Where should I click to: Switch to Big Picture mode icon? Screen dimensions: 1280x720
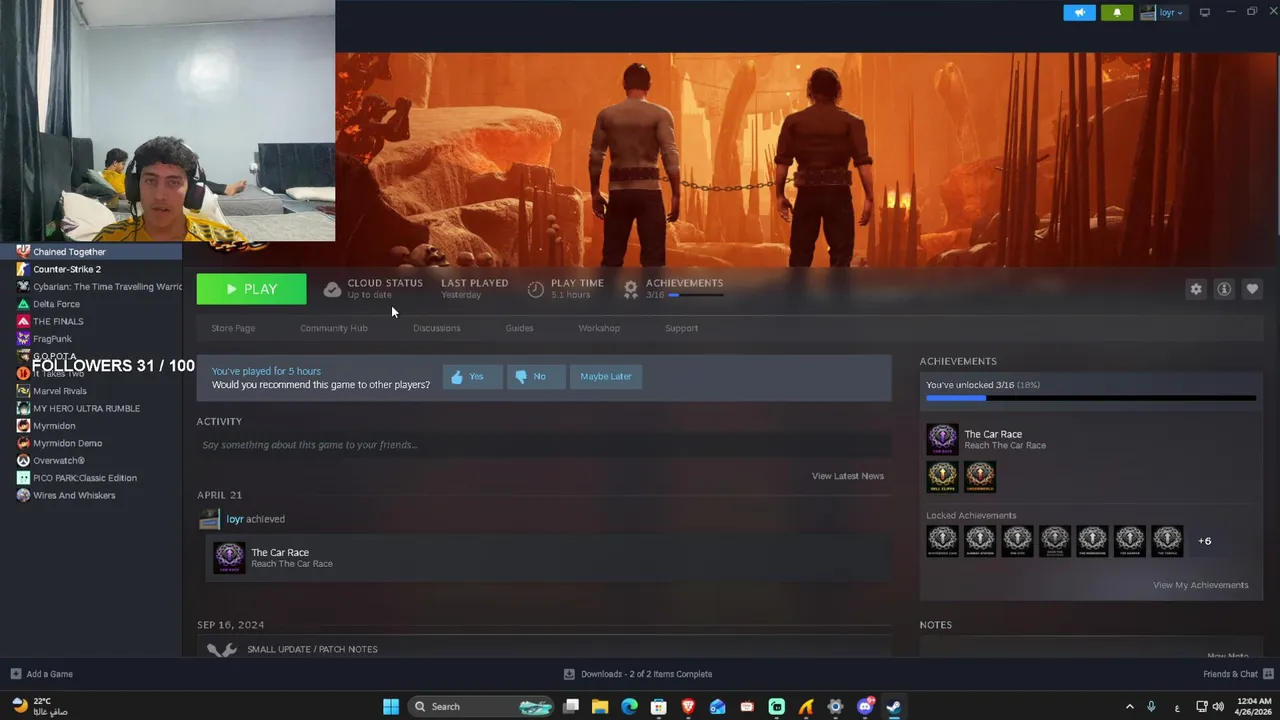[1205, 12]
